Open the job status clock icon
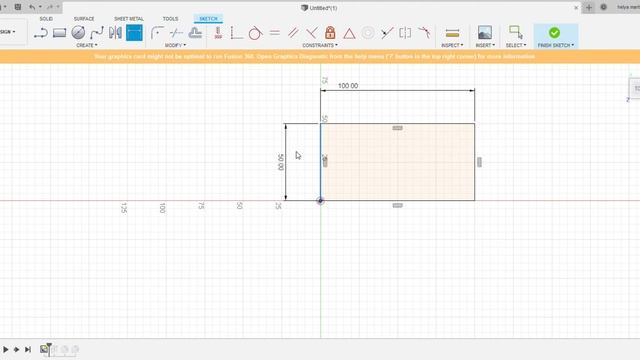 click(603, 7)
